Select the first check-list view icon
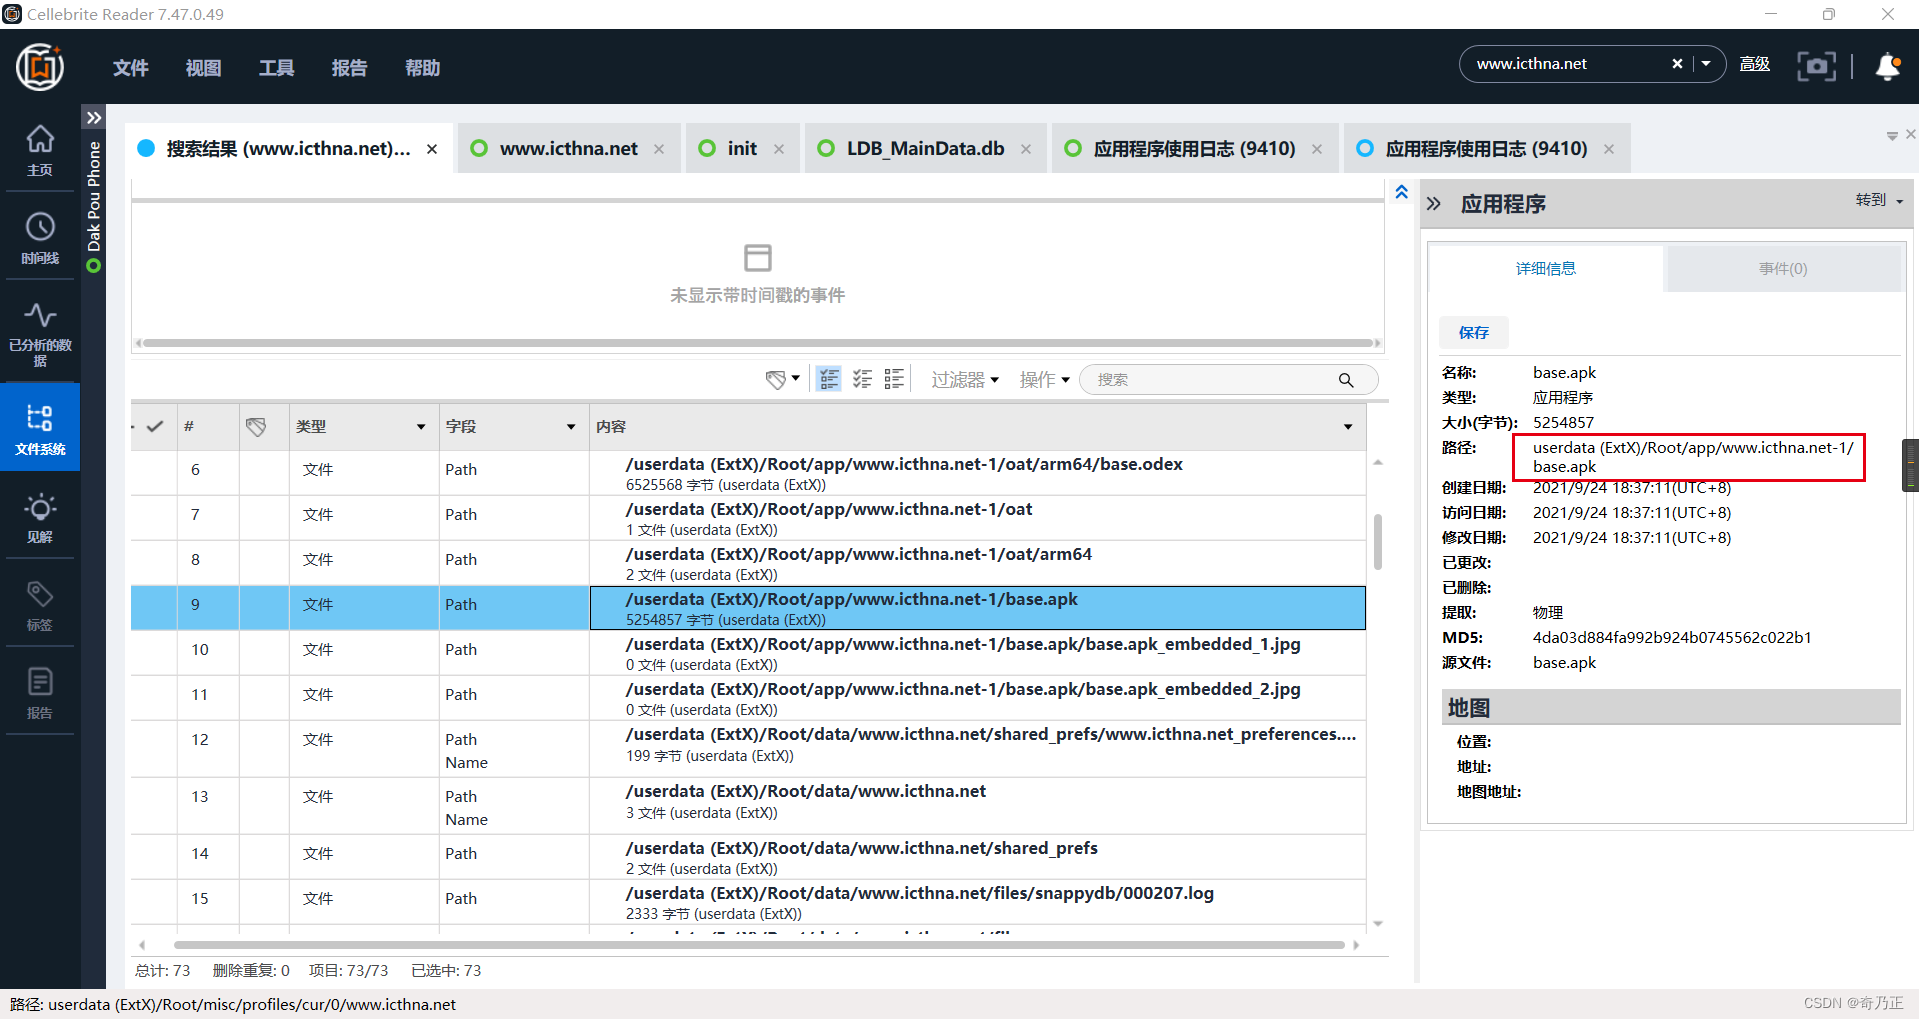The height and width of the screenshot is (1019, 1919). (x=829, y=379)
